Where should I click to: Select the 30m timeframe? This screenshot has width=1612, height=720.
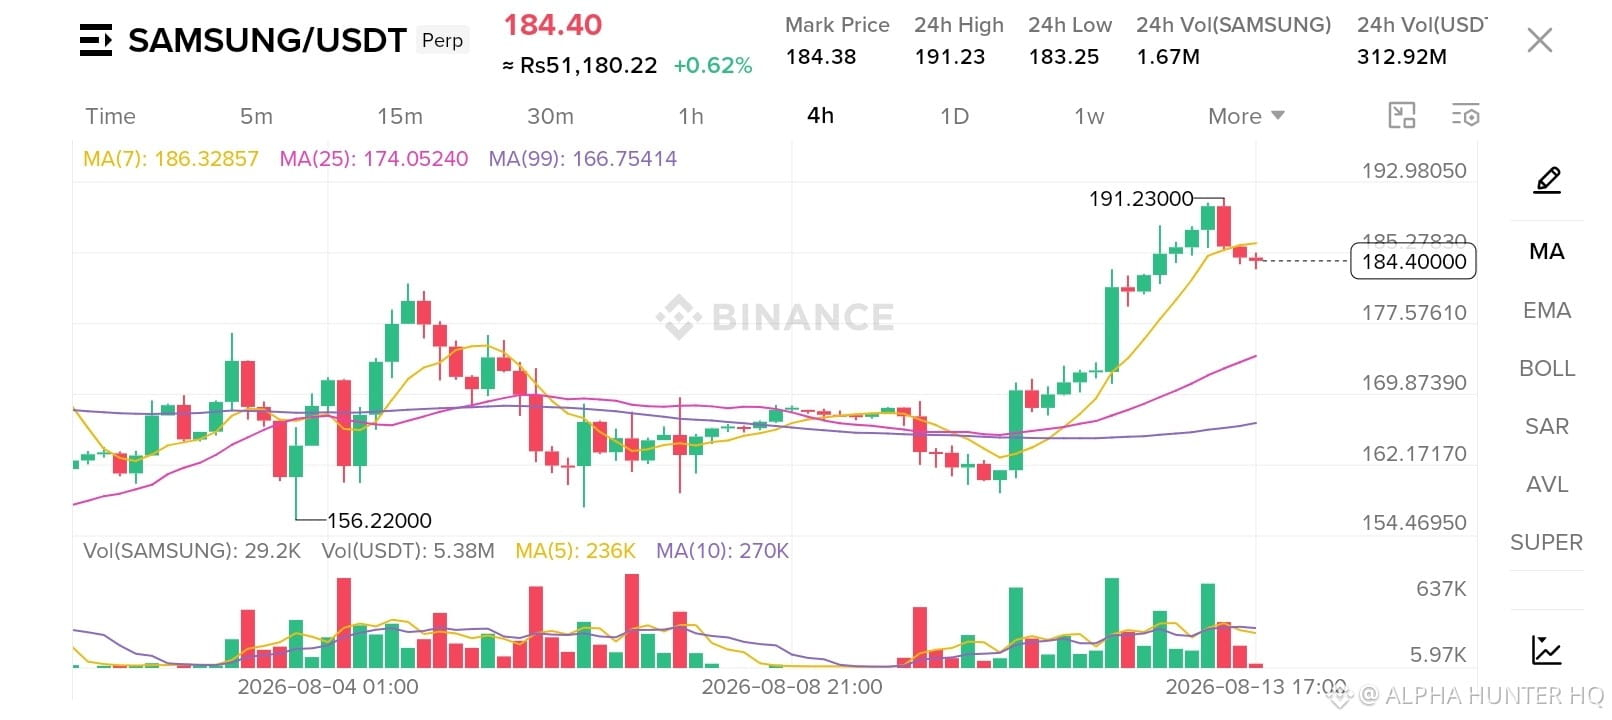[x=550, y=116]
